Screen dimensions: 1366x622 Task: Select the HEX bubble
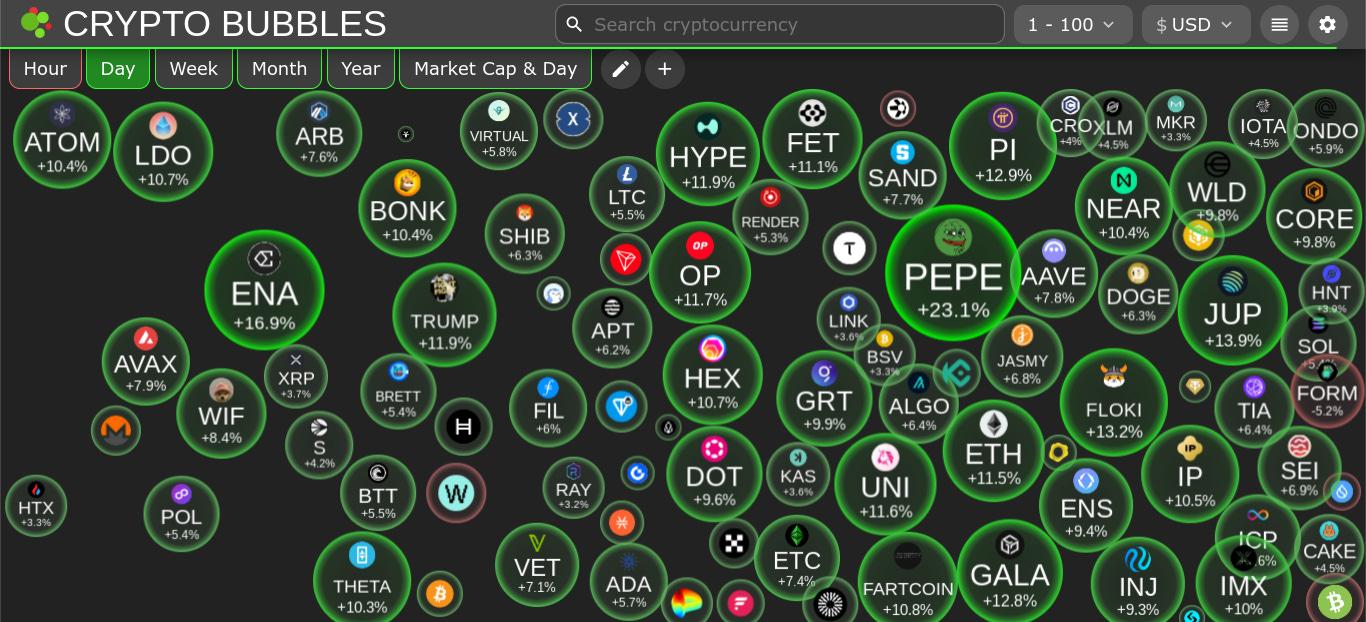click(712, 375)
